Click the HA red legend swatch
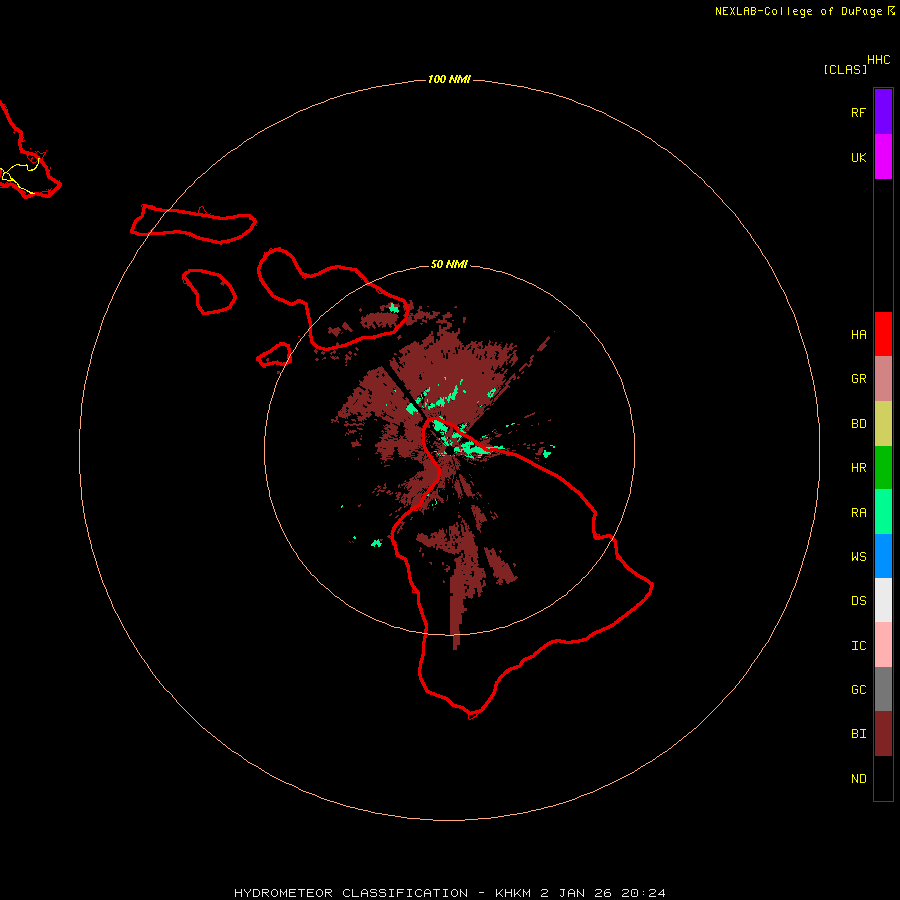 click(x=883, y=334)
